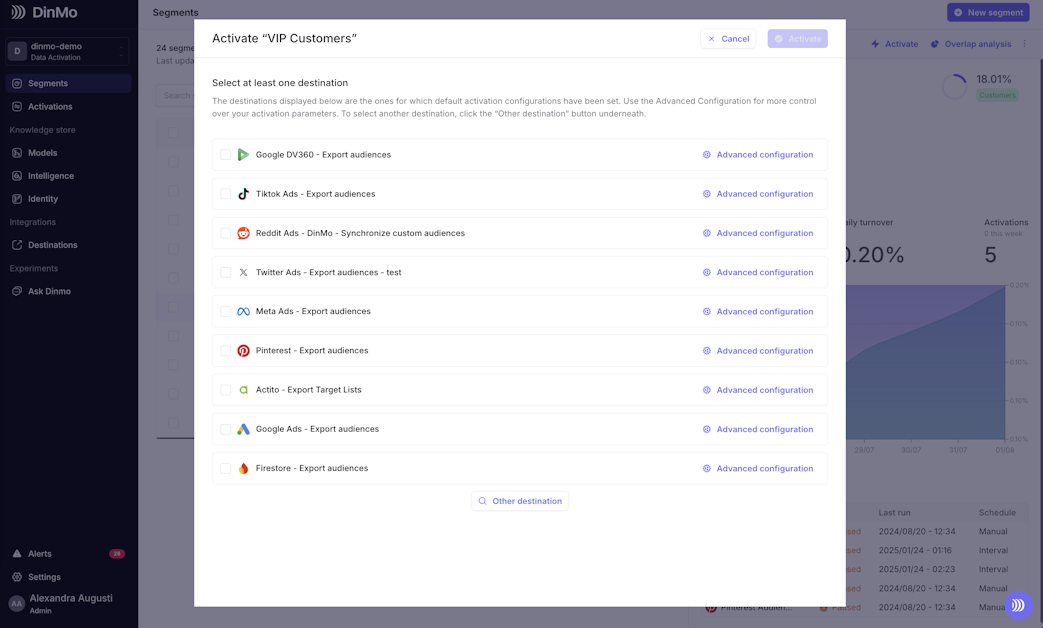The width and height of the screenshot is (1043, 628).
Task: Click the gear icon in Pinterest row
Action: 707,351
